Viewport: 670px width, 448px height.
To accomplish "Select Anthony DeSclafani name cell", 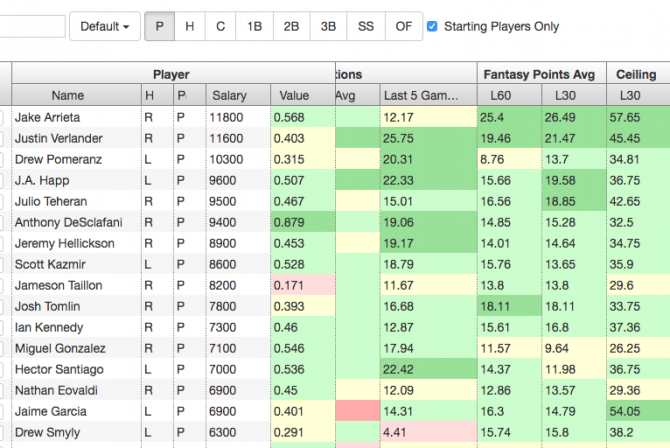I will 76,222.
